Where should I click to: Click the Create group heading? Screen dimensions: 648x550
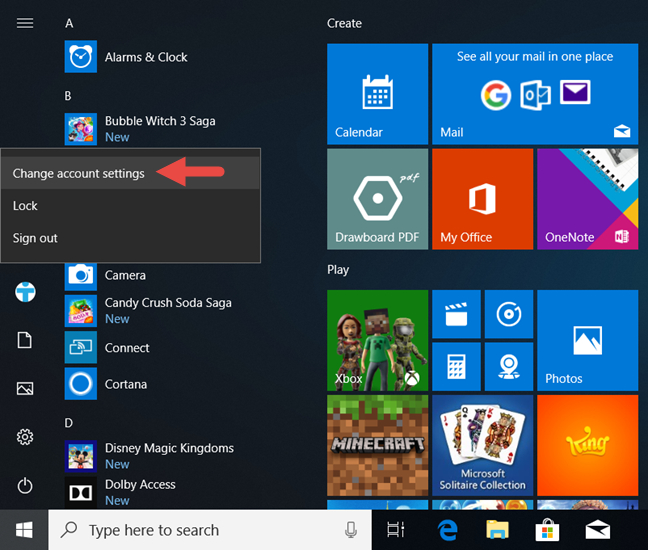(x=344, y=24)
